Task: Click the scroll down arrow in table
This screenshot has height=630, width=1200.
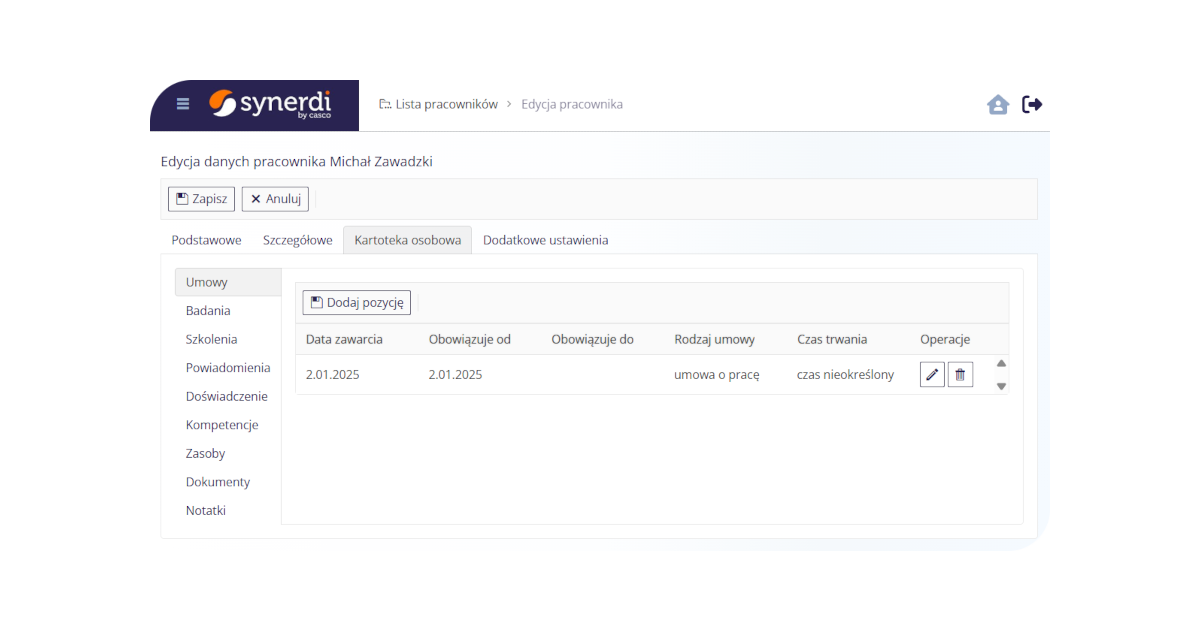Action: click(1001, 386)
